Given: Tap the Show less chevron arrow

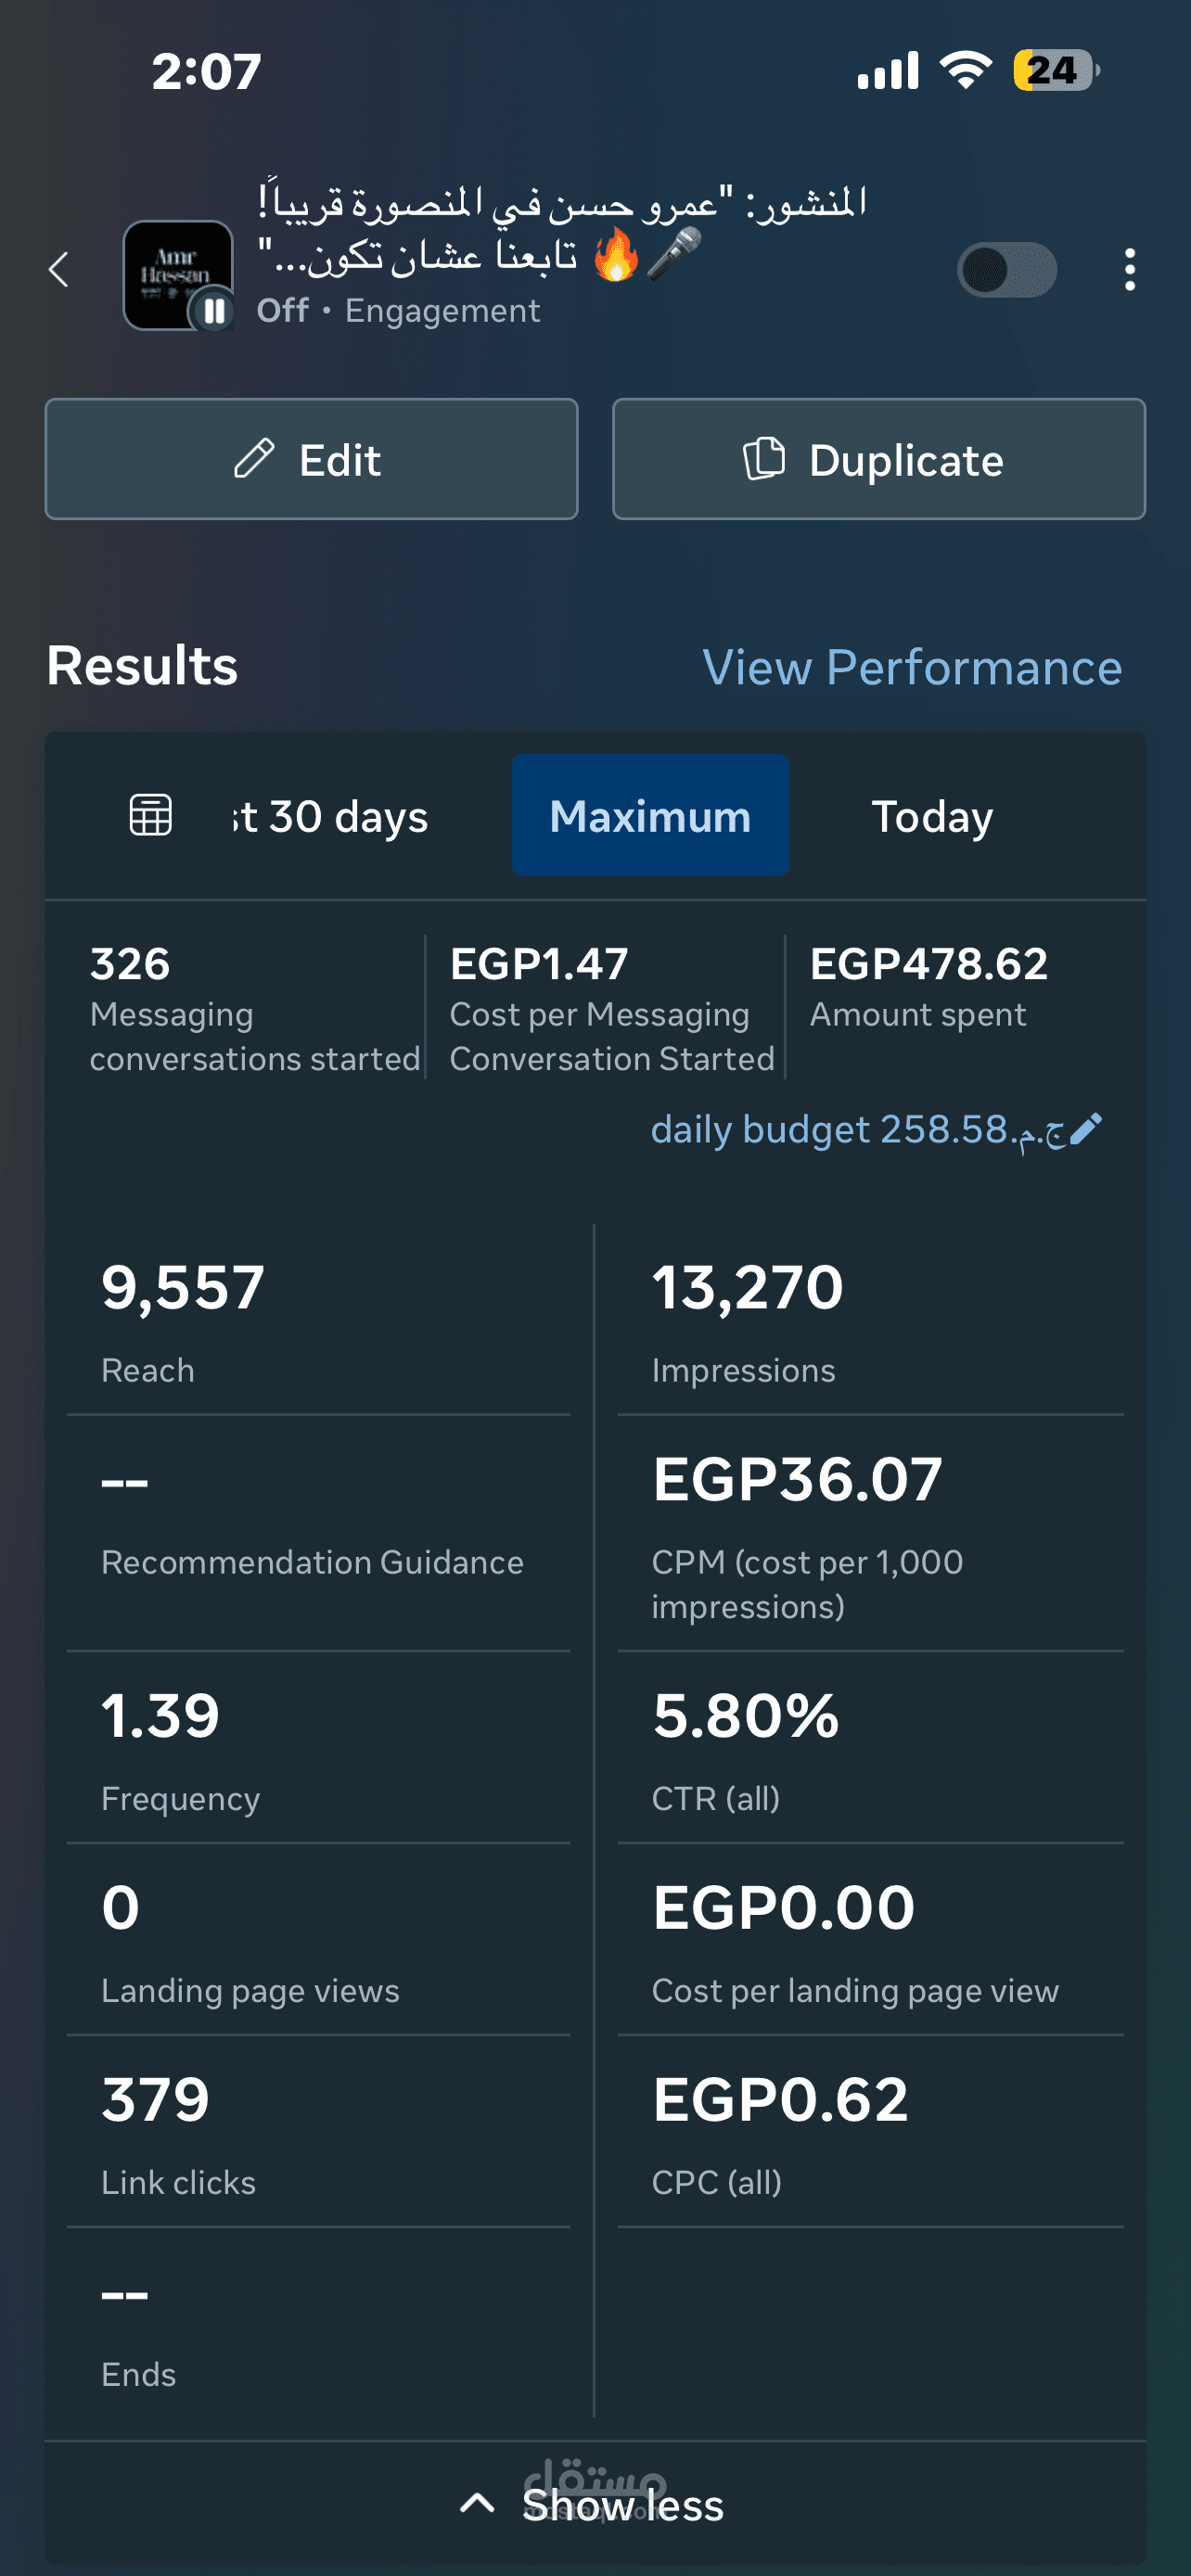Looking at the screenshot, I should (477, 2503).
